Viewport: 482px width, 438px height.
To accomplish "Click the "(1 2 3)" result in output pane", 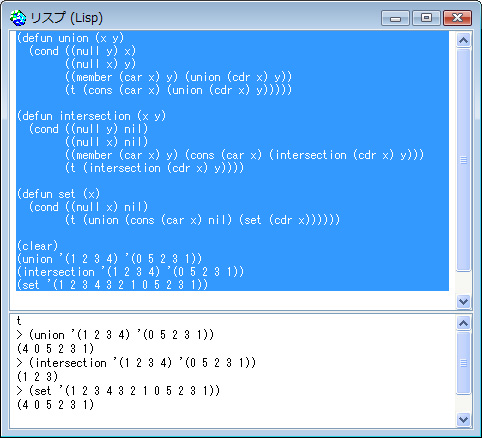I will 37,377.
